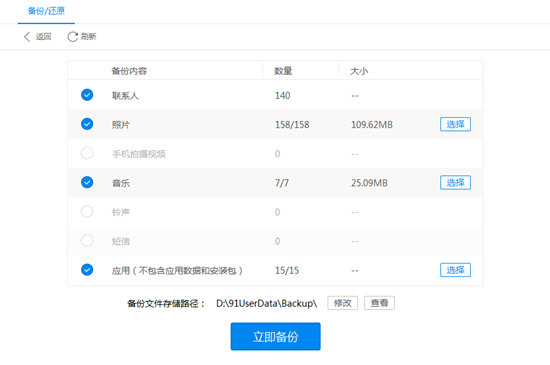550x365 pixels.
Task: Start backup with 立即备份 button
Action: [x=275, y=337]
